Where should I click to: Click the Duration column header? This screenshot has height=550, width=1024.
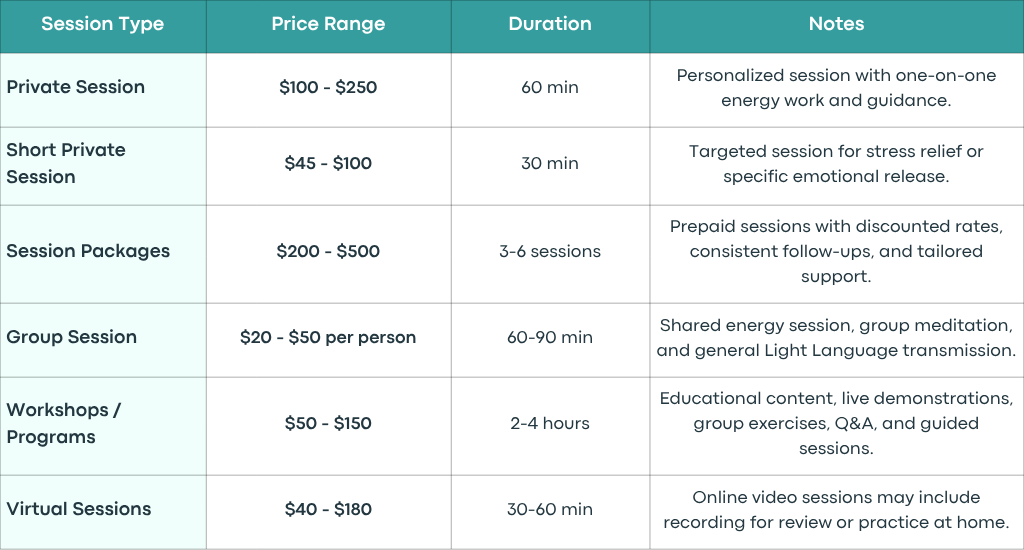click(x=550, y=24)
